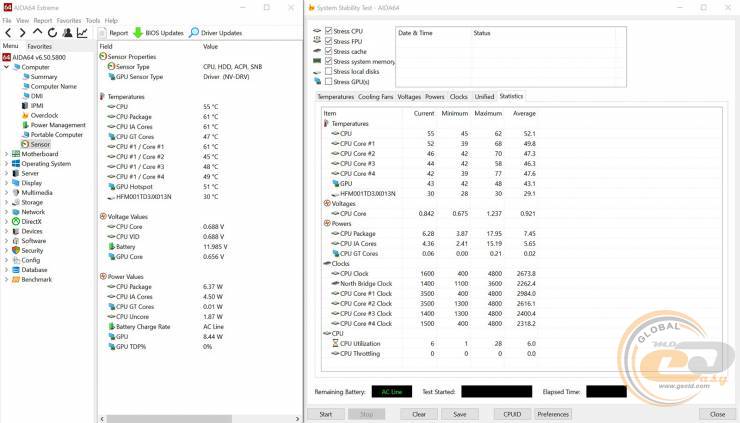The width and height of the screenshot is (740, 423).
Task: Switch to the Cooling Fans tab
Action: pos(375,97)
